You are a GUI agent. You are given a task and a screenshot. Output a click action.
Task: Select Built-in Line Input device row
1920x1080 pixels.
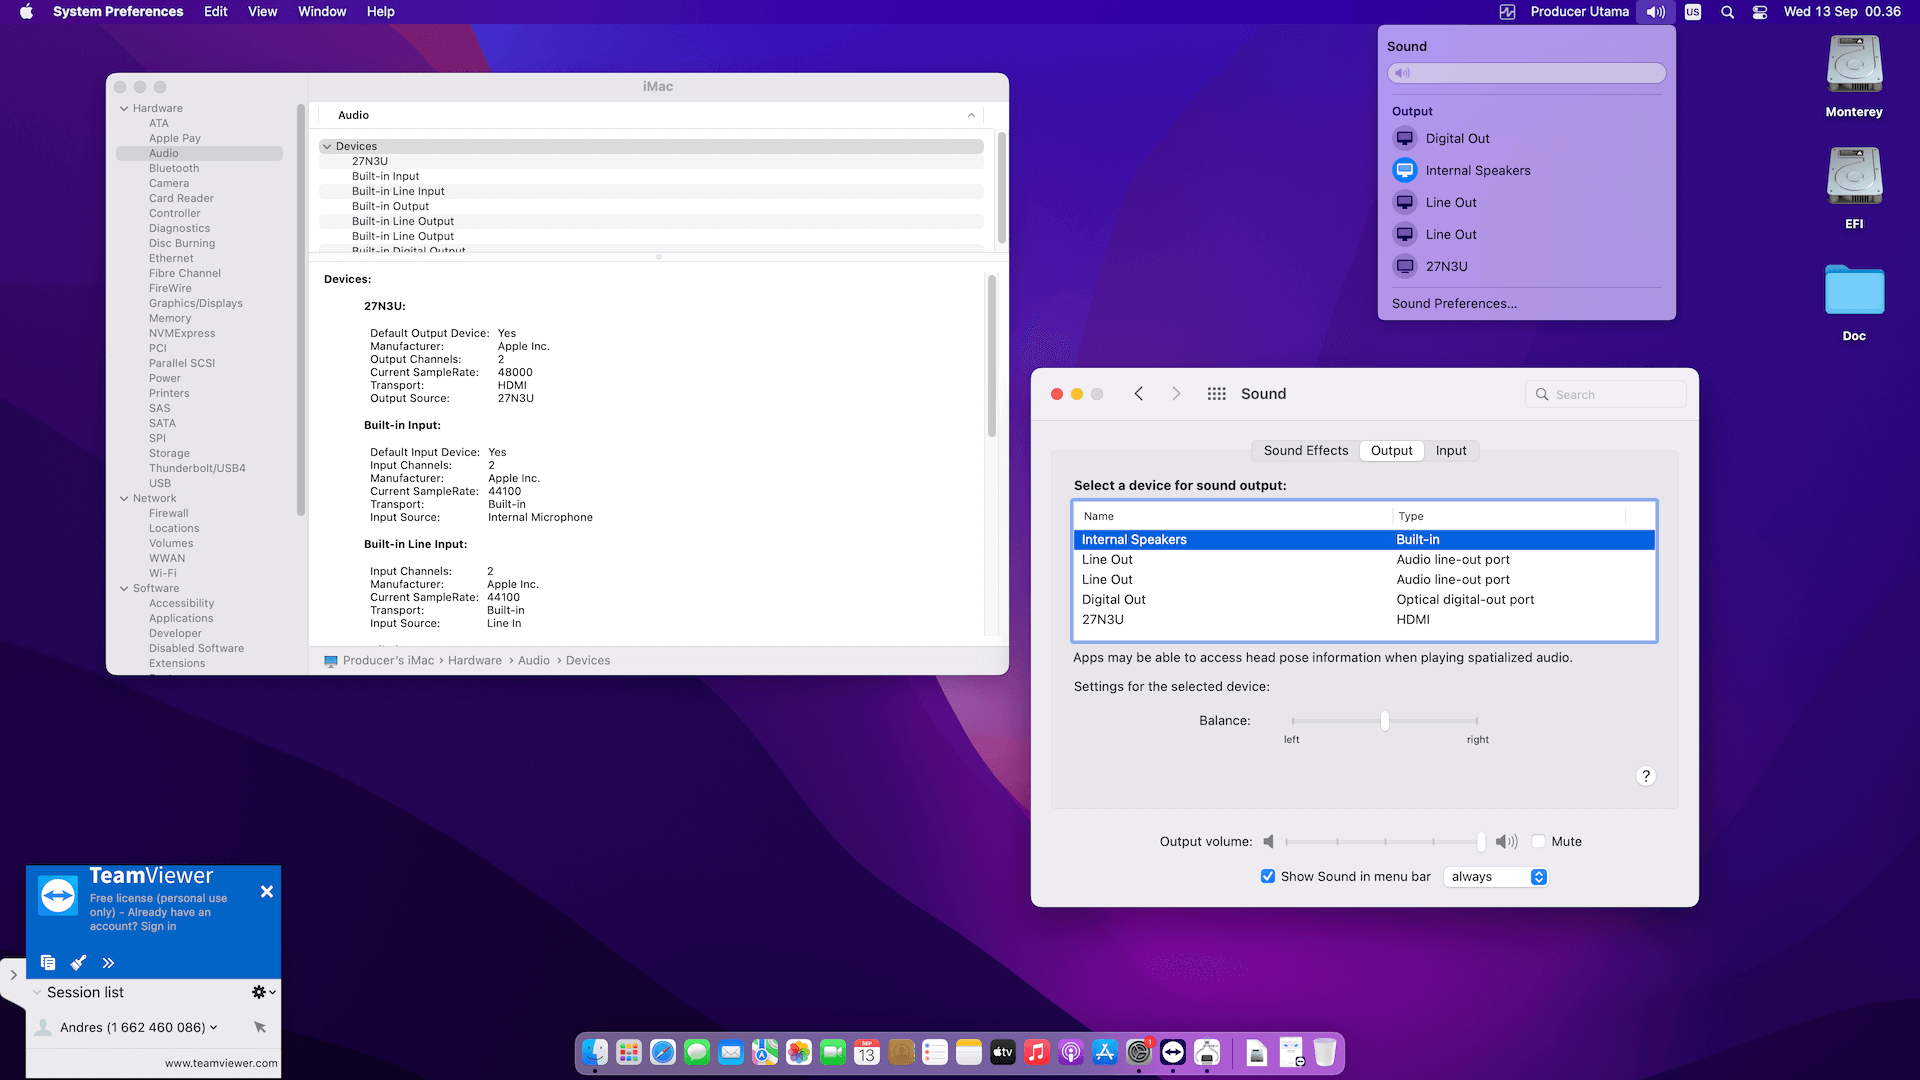651,192
